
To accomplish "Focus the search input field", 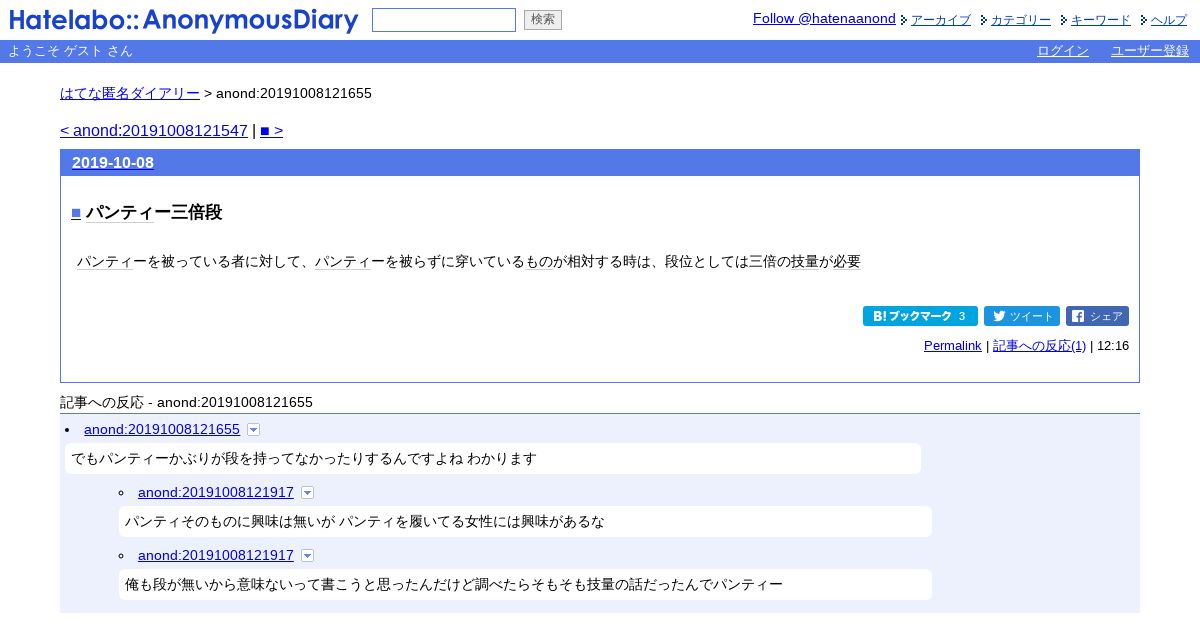I will 444,20.
